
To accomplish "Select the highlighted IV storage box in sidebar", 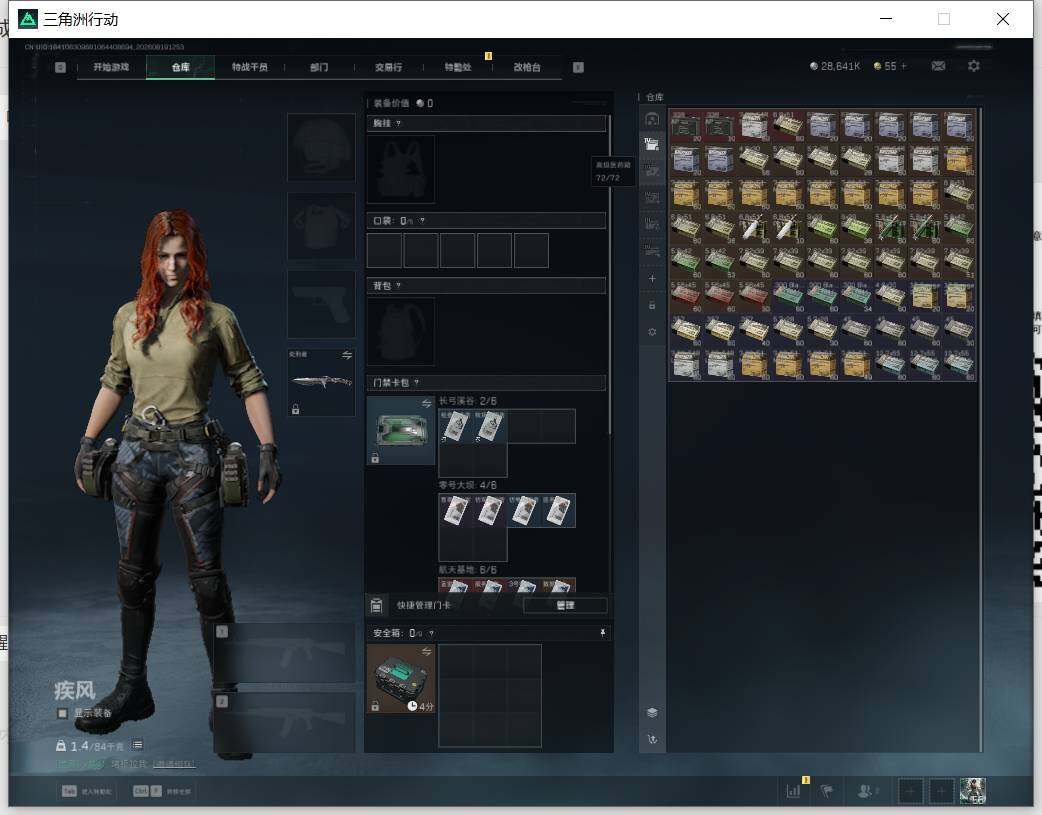I will (652, 144).
